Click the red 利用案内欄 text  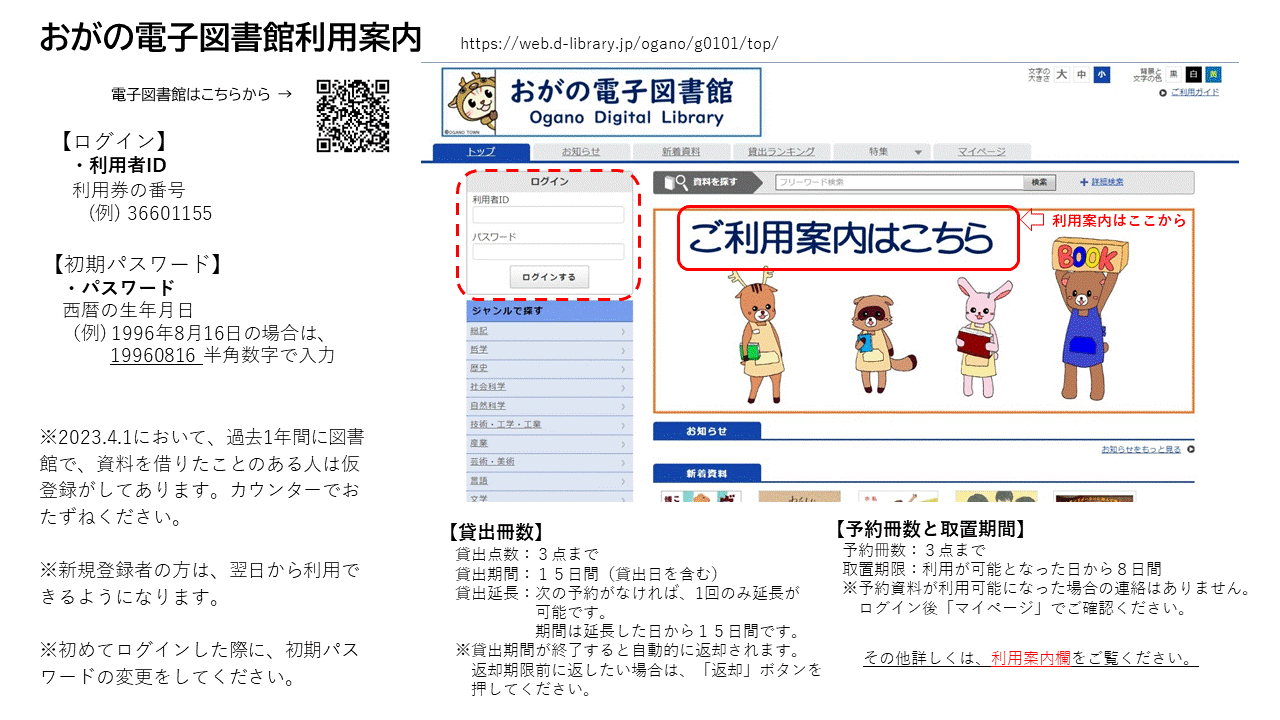click(1031, 658)
